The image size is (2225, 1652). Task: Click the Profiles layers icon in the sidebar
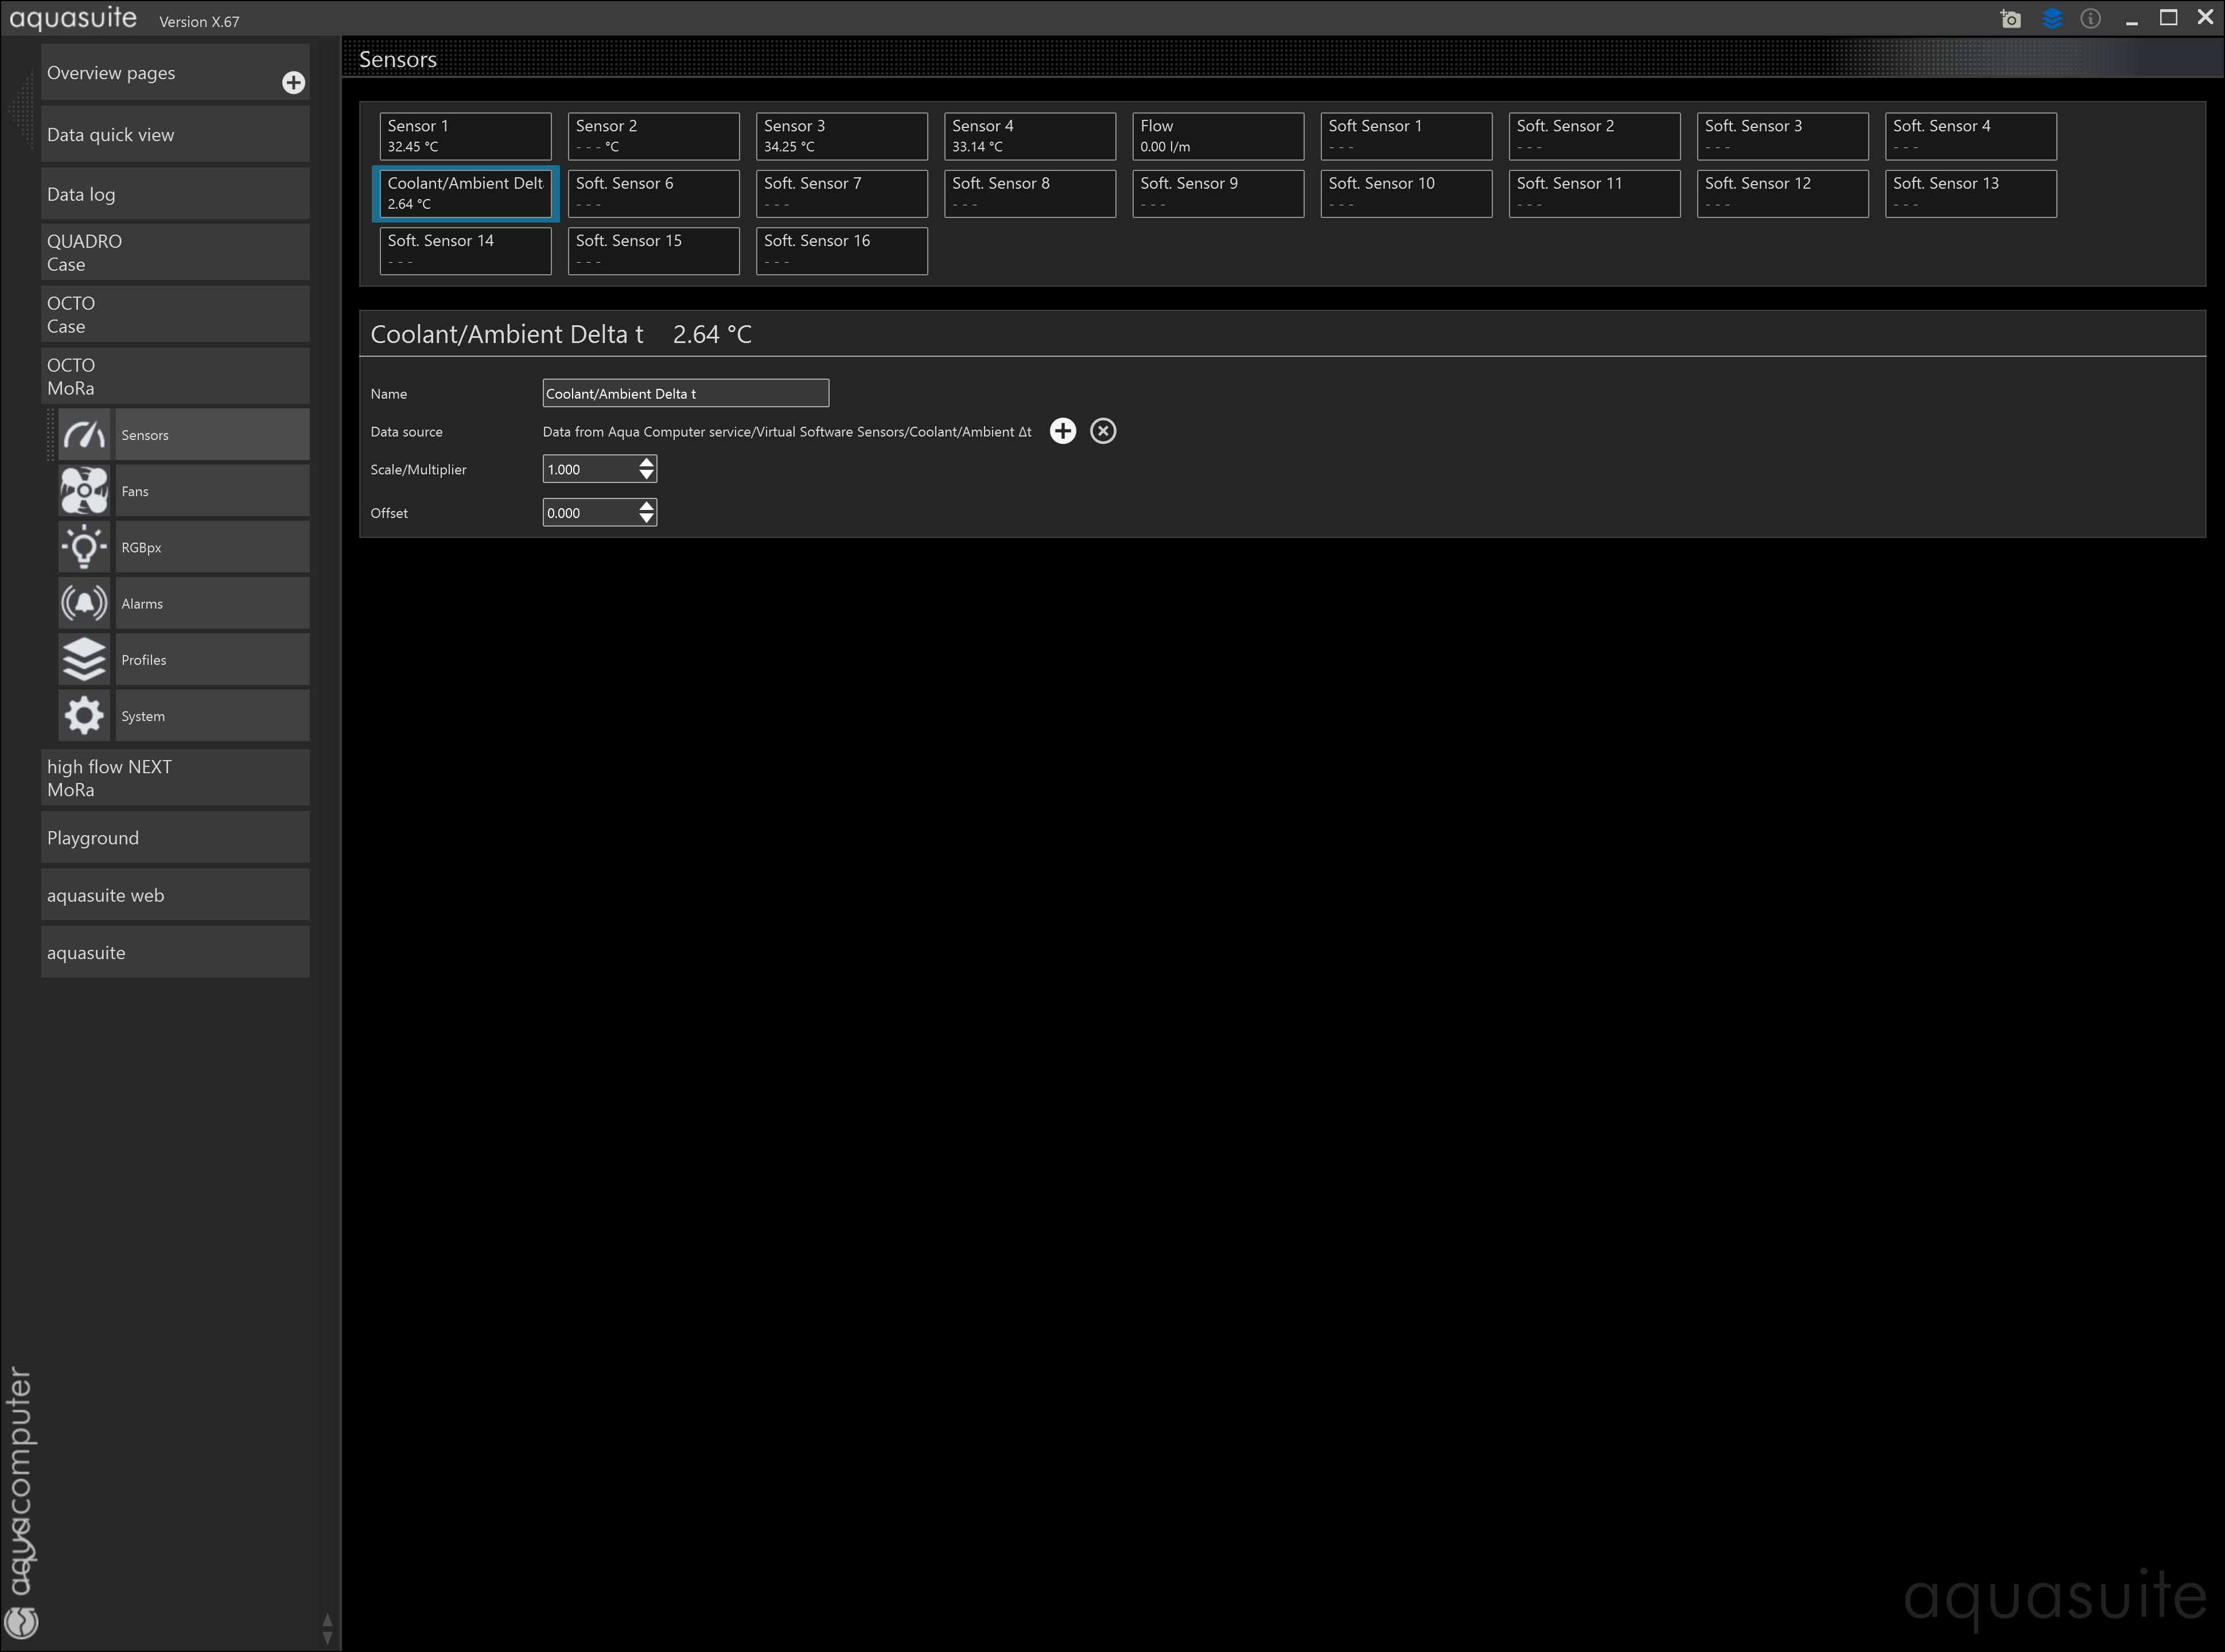(84, 659)
